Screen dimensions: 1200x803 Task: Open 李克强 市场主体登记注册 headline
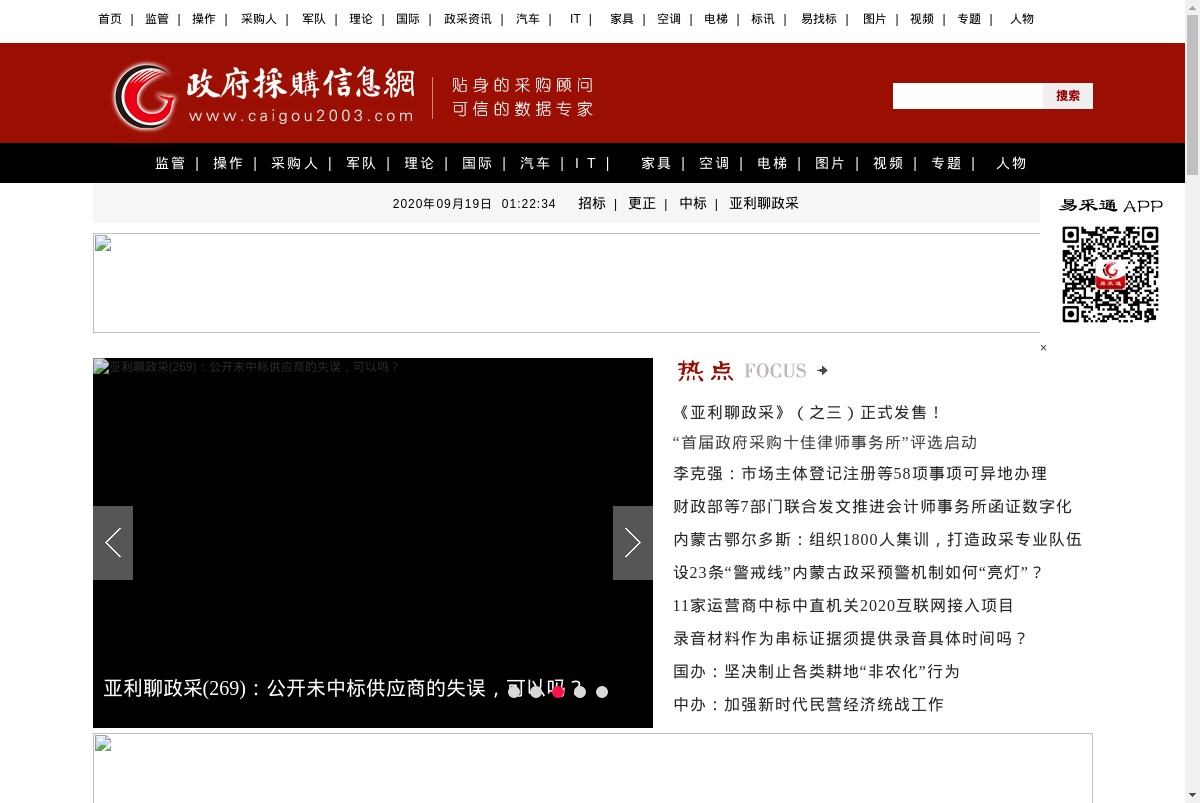(x=860, y=474)
